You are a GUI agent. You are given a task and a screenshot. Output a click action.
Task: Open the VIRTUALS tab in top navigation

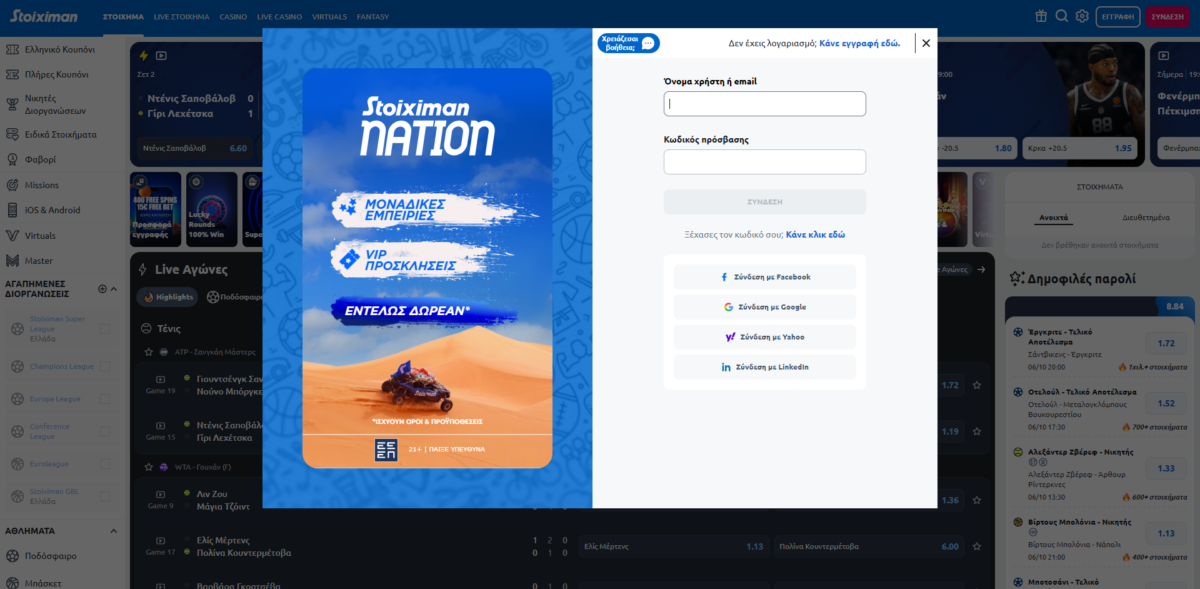pos(329,17)
